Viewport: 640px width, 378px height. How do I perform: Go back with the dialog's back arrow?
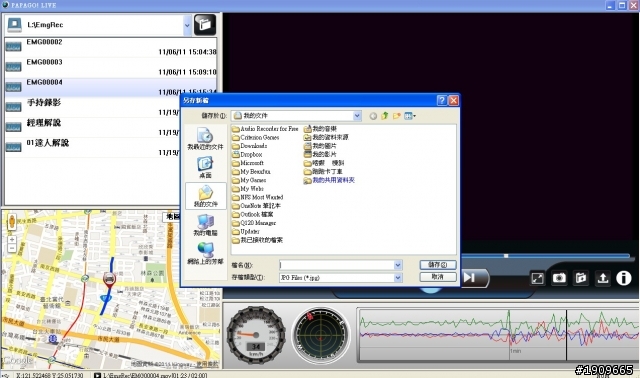point(373,116)
